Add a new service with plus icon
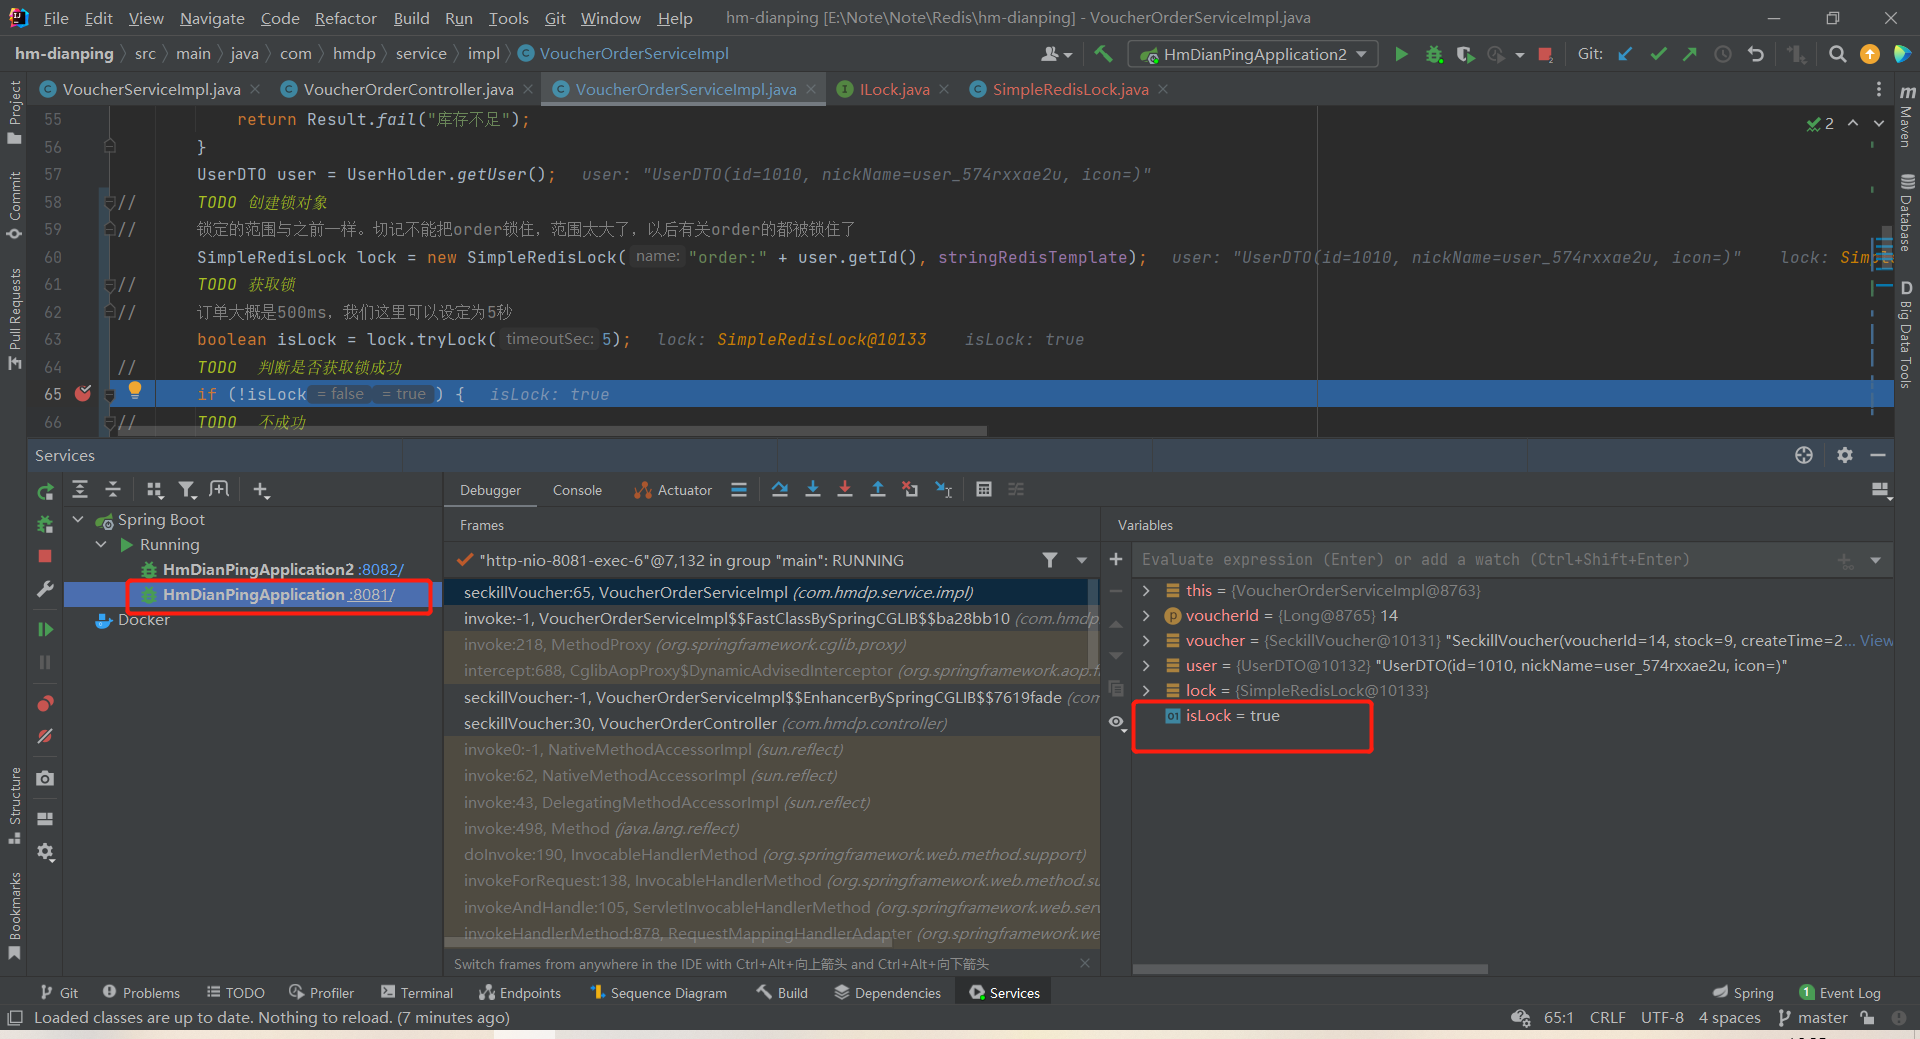The width and height of the screenshot is (1920, 1039). [x=261, y=489]
